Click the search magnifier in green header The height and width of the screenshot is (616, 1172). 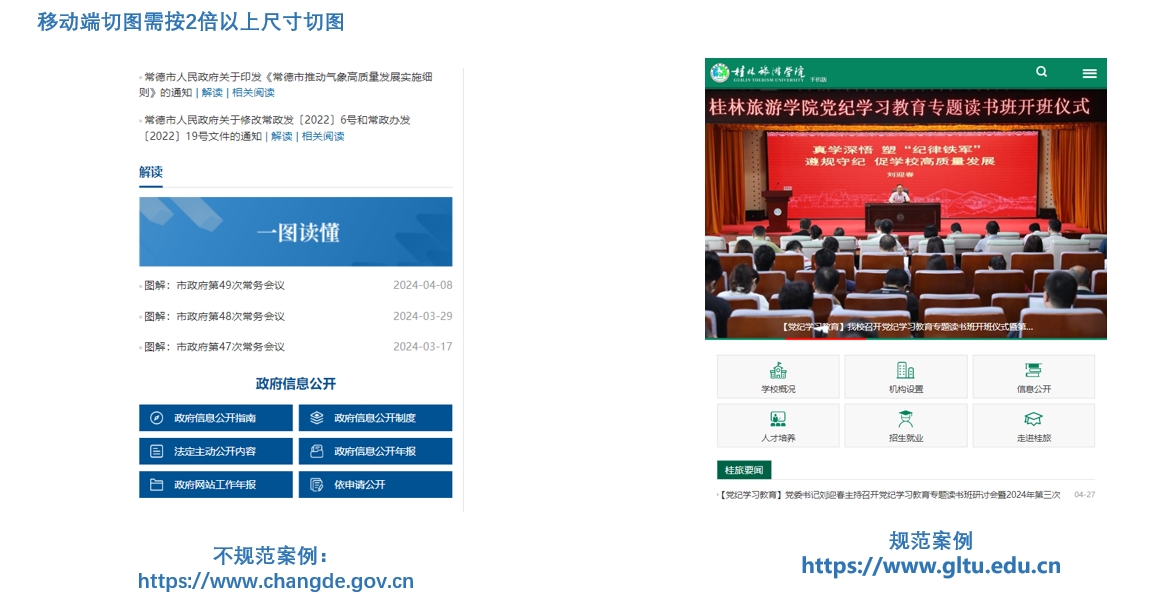click(1041, 72)
